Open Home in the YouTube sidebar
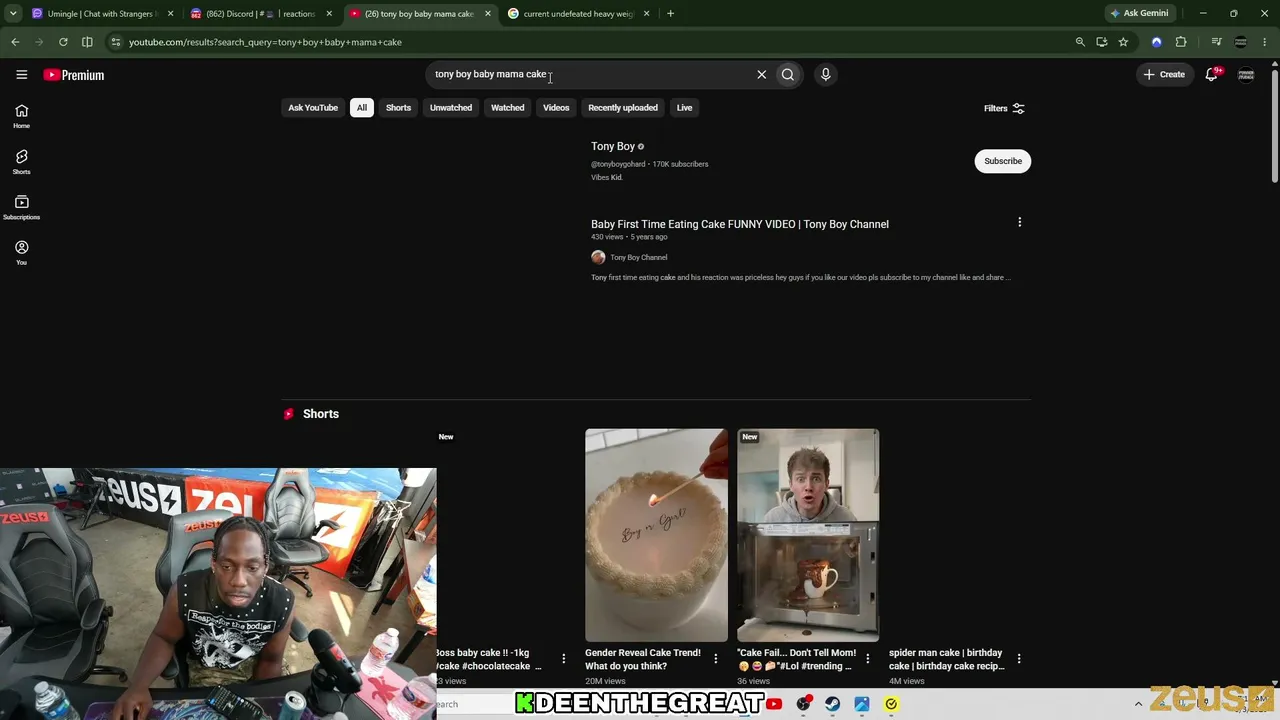 pos(21,116)
